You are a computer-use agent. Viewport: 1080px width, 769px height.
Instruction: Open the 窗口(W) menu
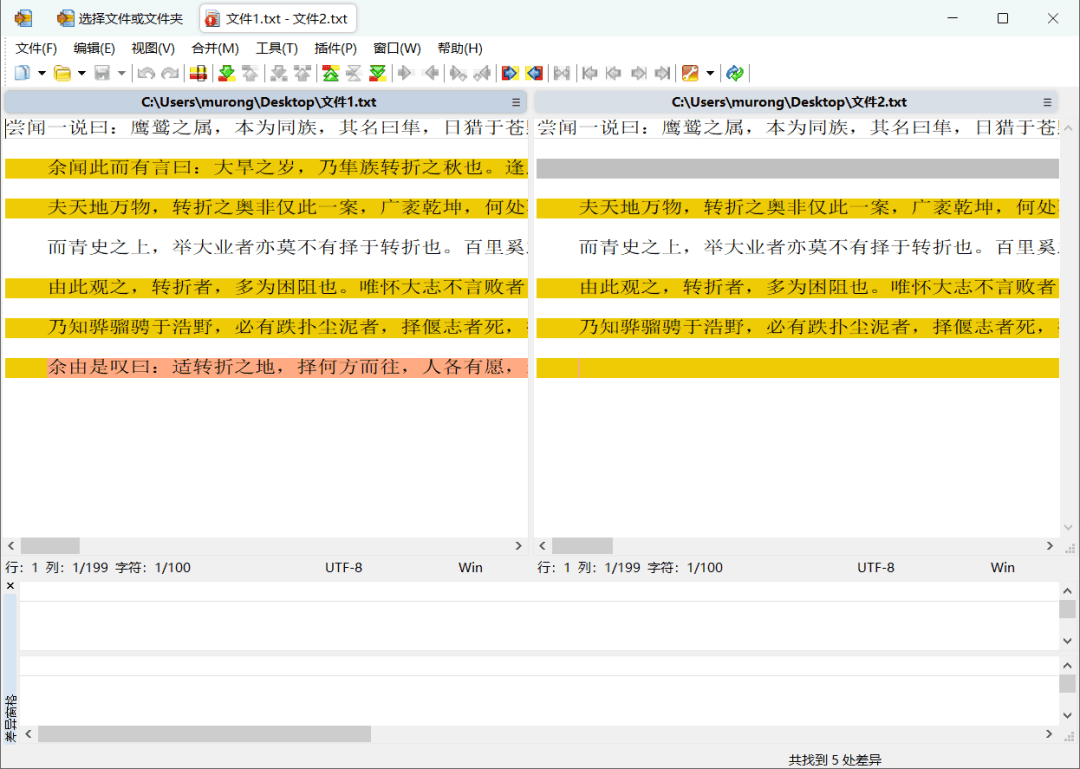[397, 48]
